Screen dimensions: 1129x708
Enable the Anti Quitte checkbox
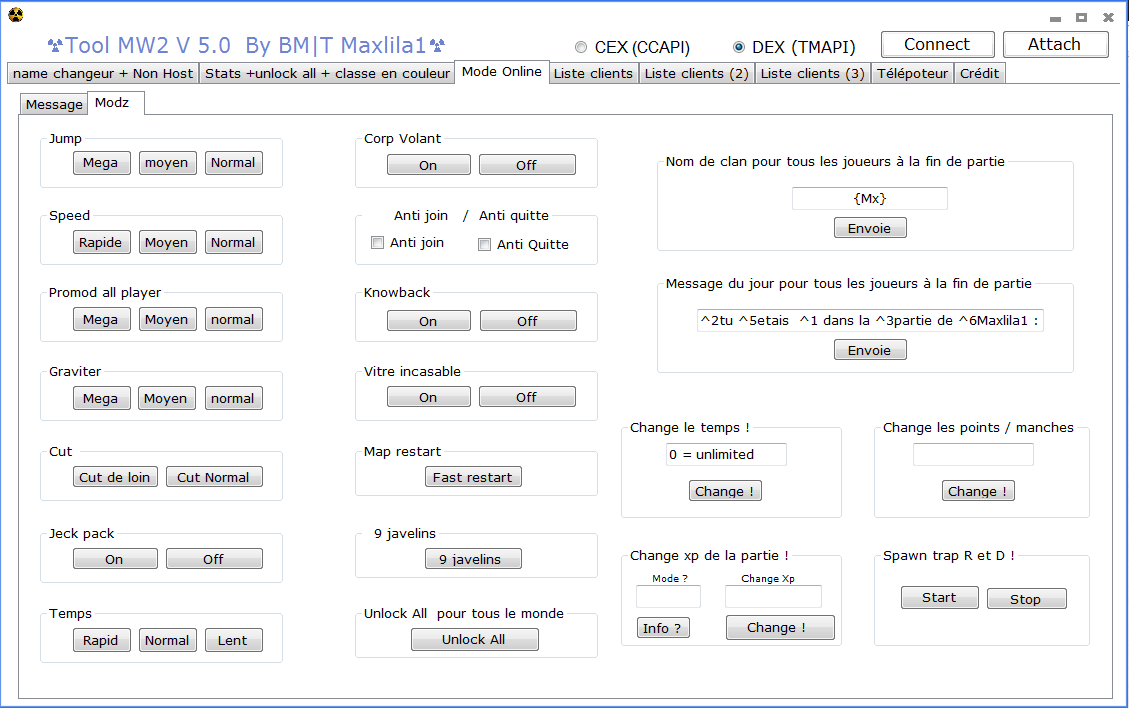pos(485,245)
